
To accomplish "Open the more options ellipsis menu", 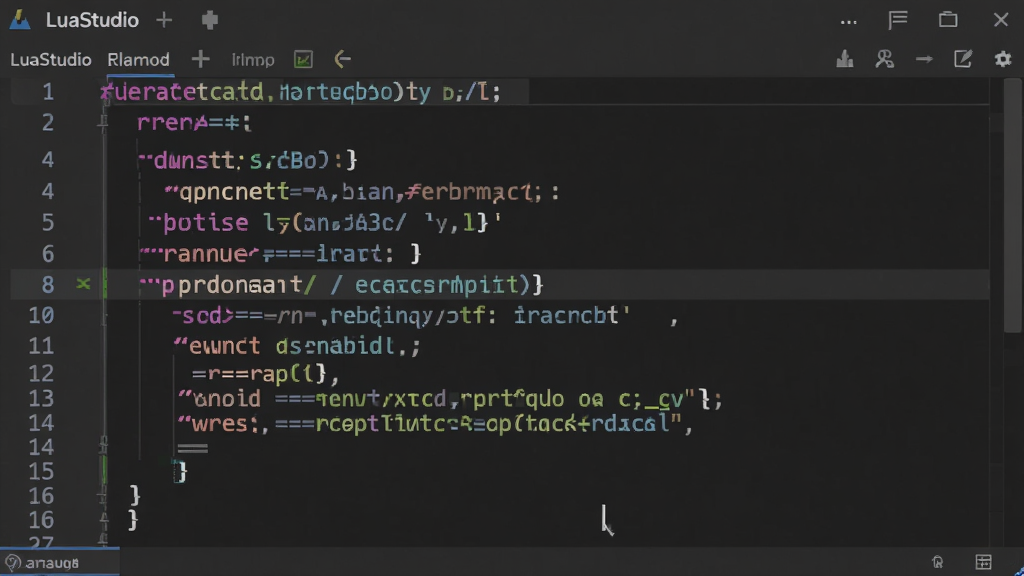I will tap(848, 22).
